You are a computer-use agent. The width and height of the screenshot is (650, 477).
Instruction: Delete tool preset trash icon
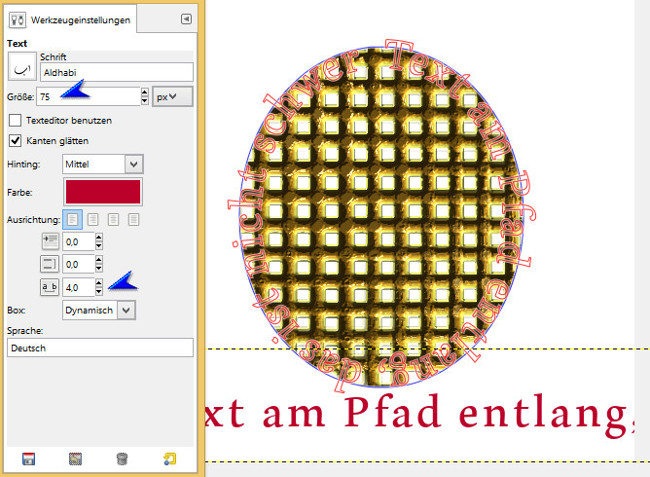(122, 459)
